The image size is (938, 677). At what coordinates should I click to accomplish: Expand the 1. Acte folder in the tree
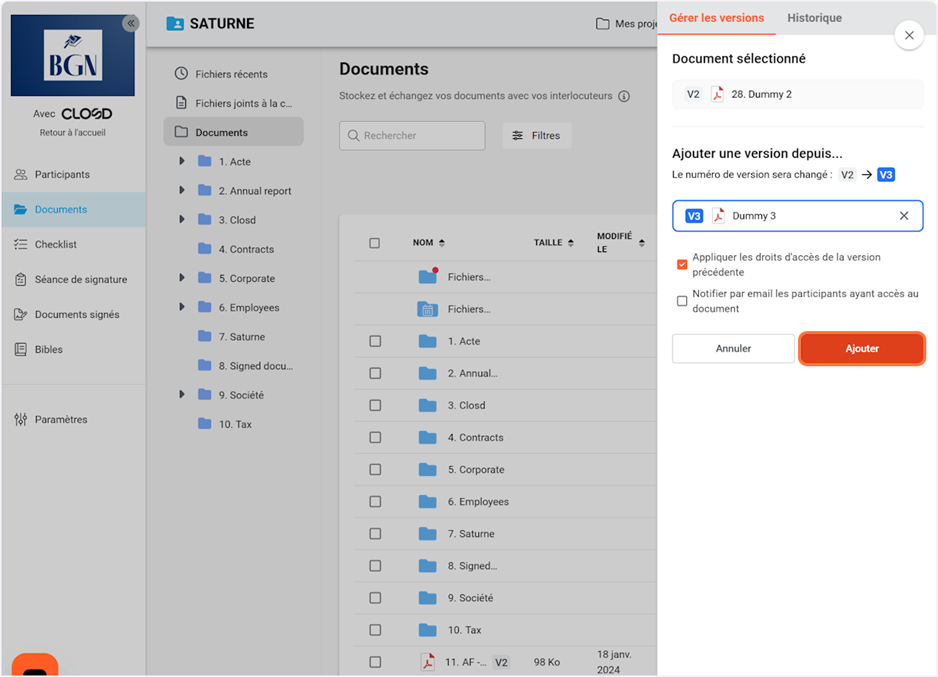pos(181,162)
